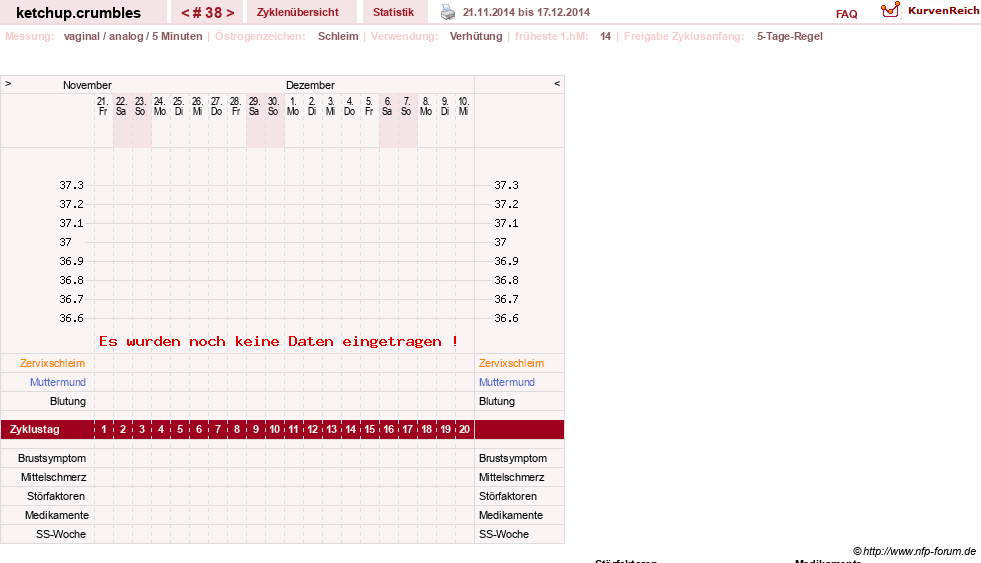Go to next cycle arrow after 38
The image size is (981, 563).
pyautogui.click(x=230, y=13)
